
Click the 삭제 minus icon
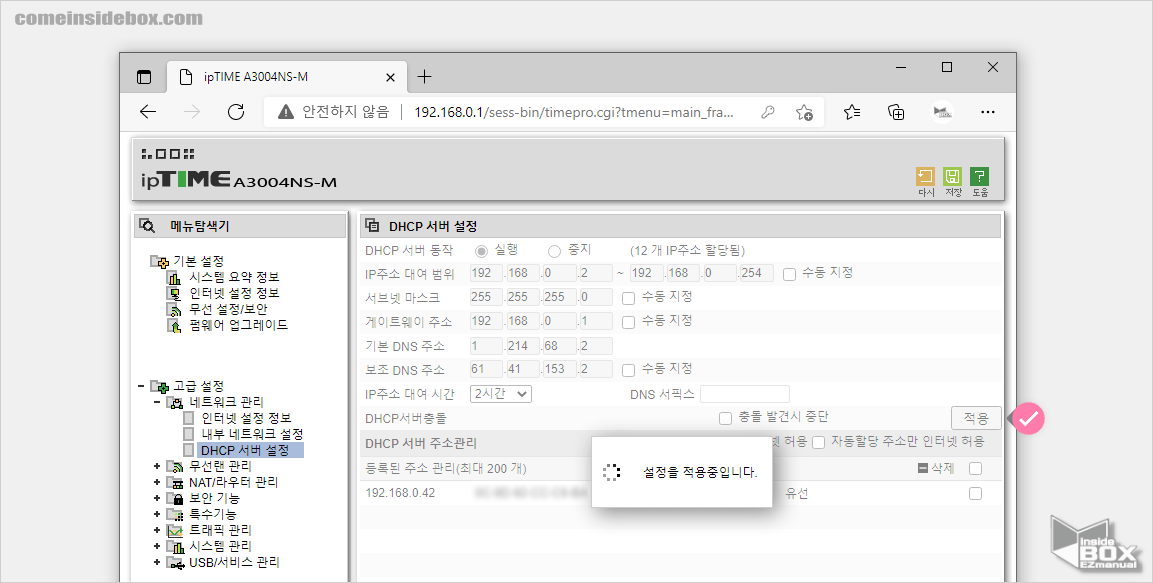[924, 468]
